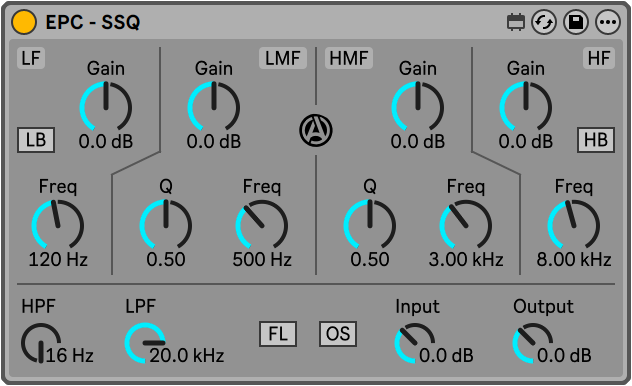Click the hot-swap preset circular arrows icon
632x386 pixels.
point(544,22)
